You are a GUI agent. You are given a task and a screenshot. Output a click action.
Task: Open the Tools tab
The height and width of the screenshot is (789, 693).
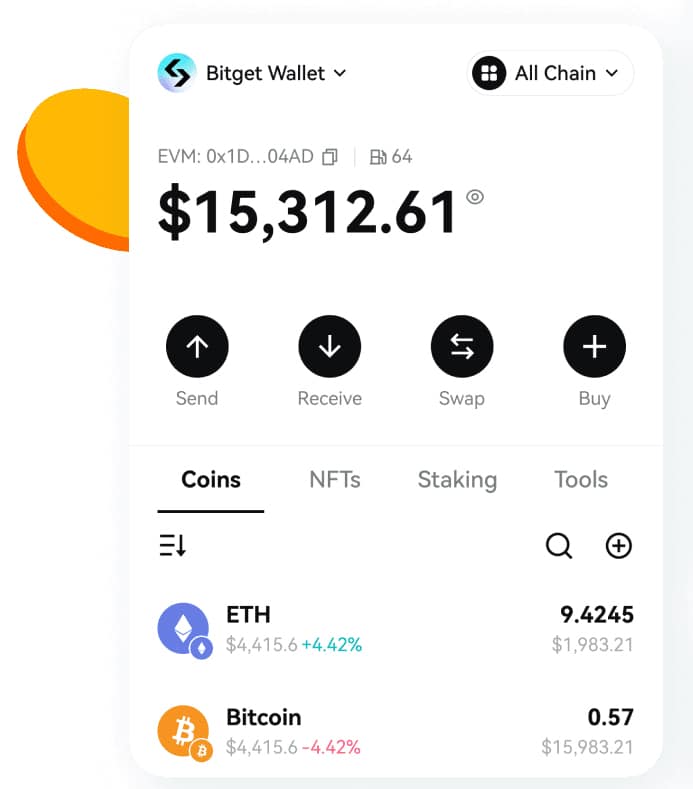coord(581,480)
